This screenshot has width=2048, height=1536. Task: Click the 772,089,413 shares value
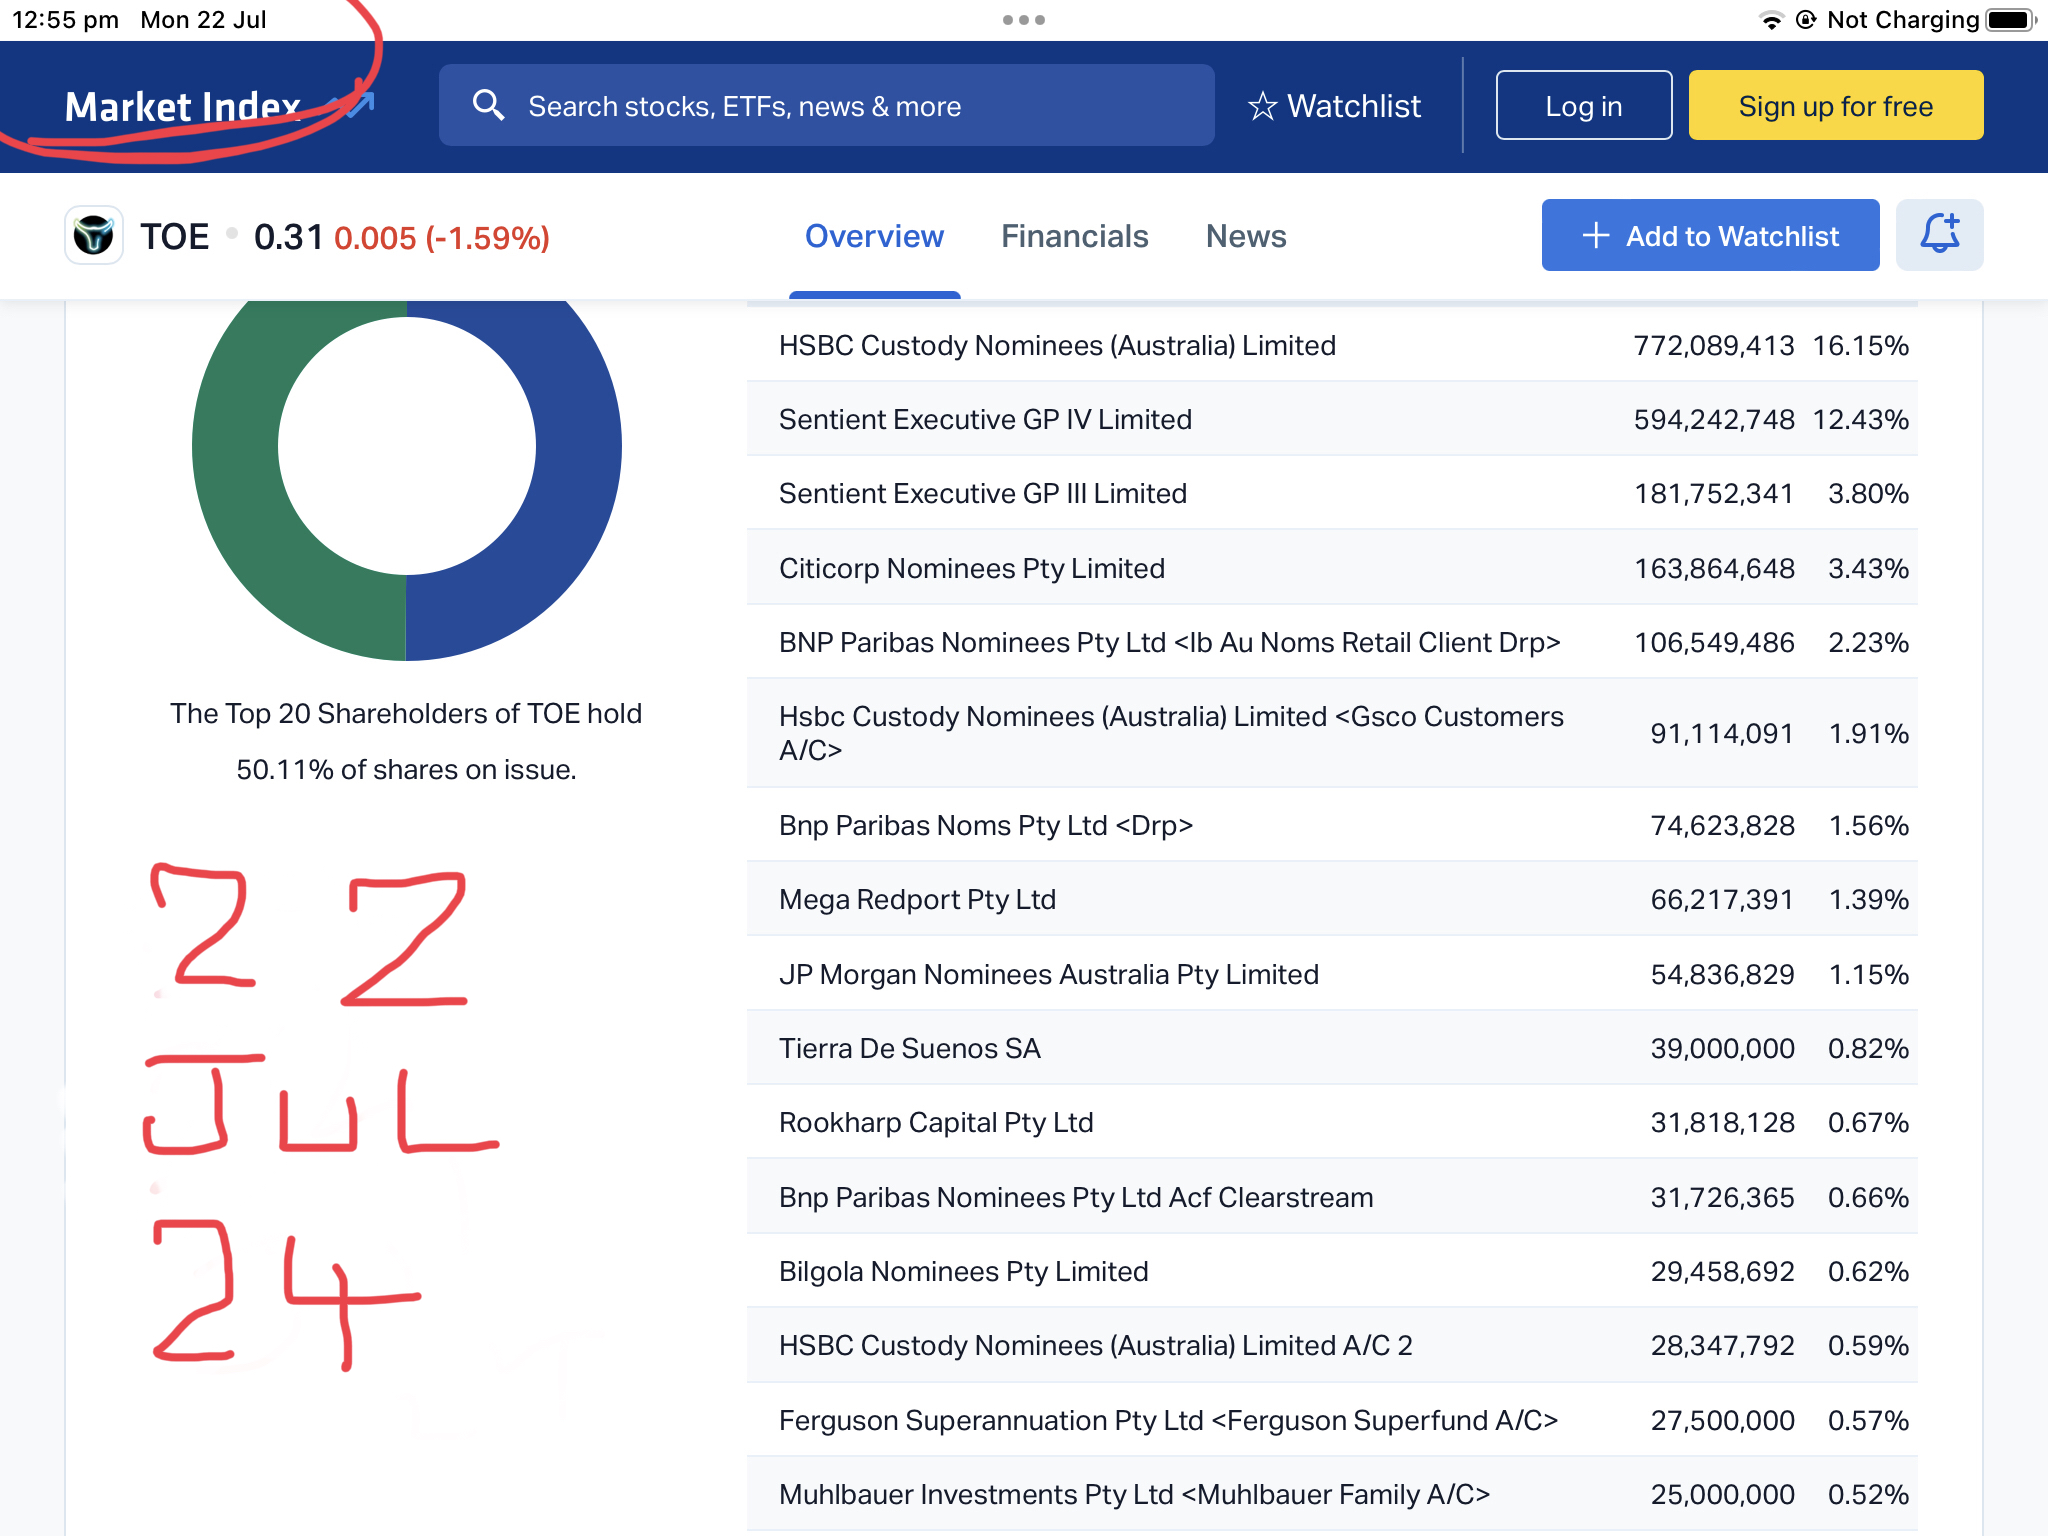coord(1714,345)
